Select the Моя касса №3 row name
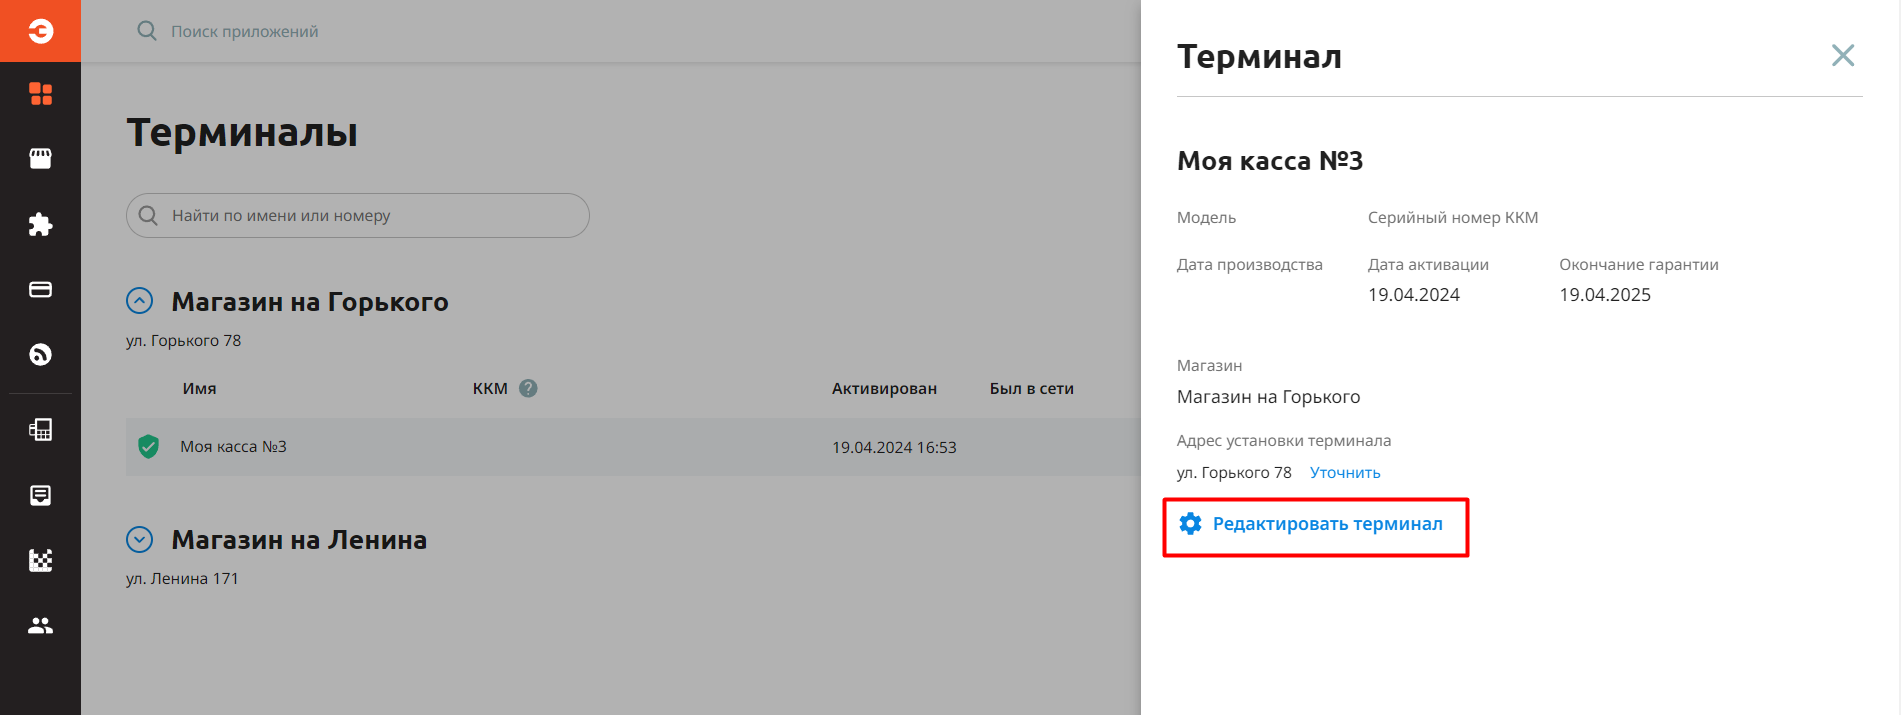Image resolution: width=1901 pixels, height=715 pixels. [x=233, y=447]
